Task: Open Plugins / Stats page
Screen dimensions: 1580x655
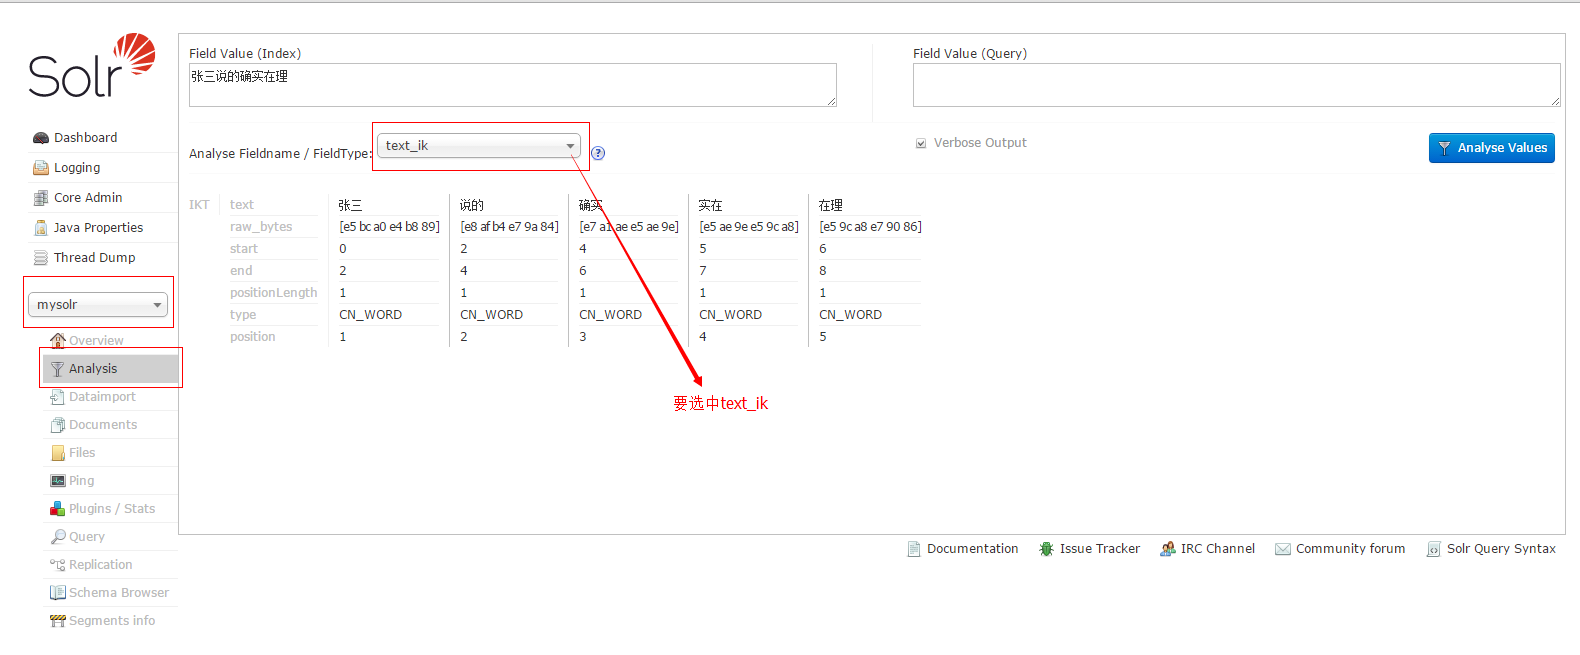Action: click(112, 509)
